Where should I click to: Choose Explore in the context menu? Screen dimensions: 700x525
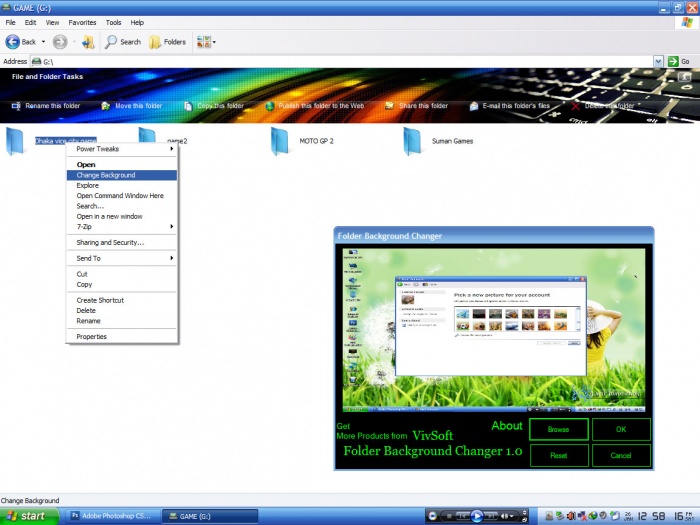point(121,185)
